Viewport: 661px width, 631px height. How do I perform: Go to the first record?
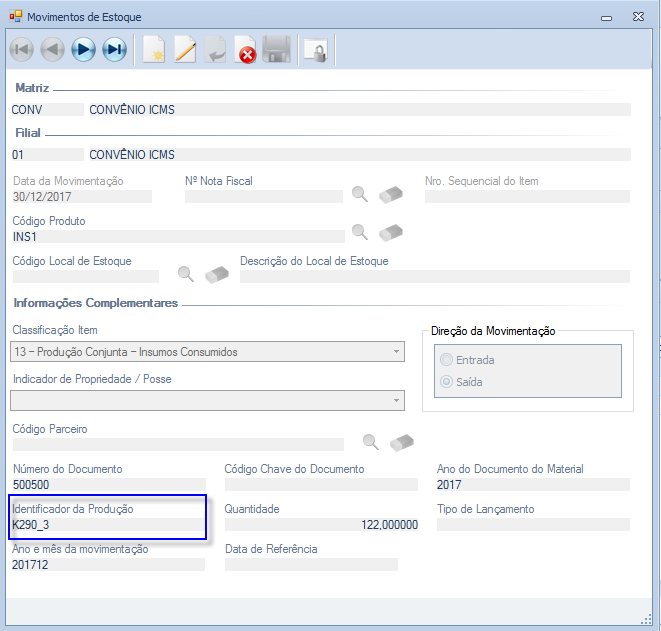click(22, 50)
